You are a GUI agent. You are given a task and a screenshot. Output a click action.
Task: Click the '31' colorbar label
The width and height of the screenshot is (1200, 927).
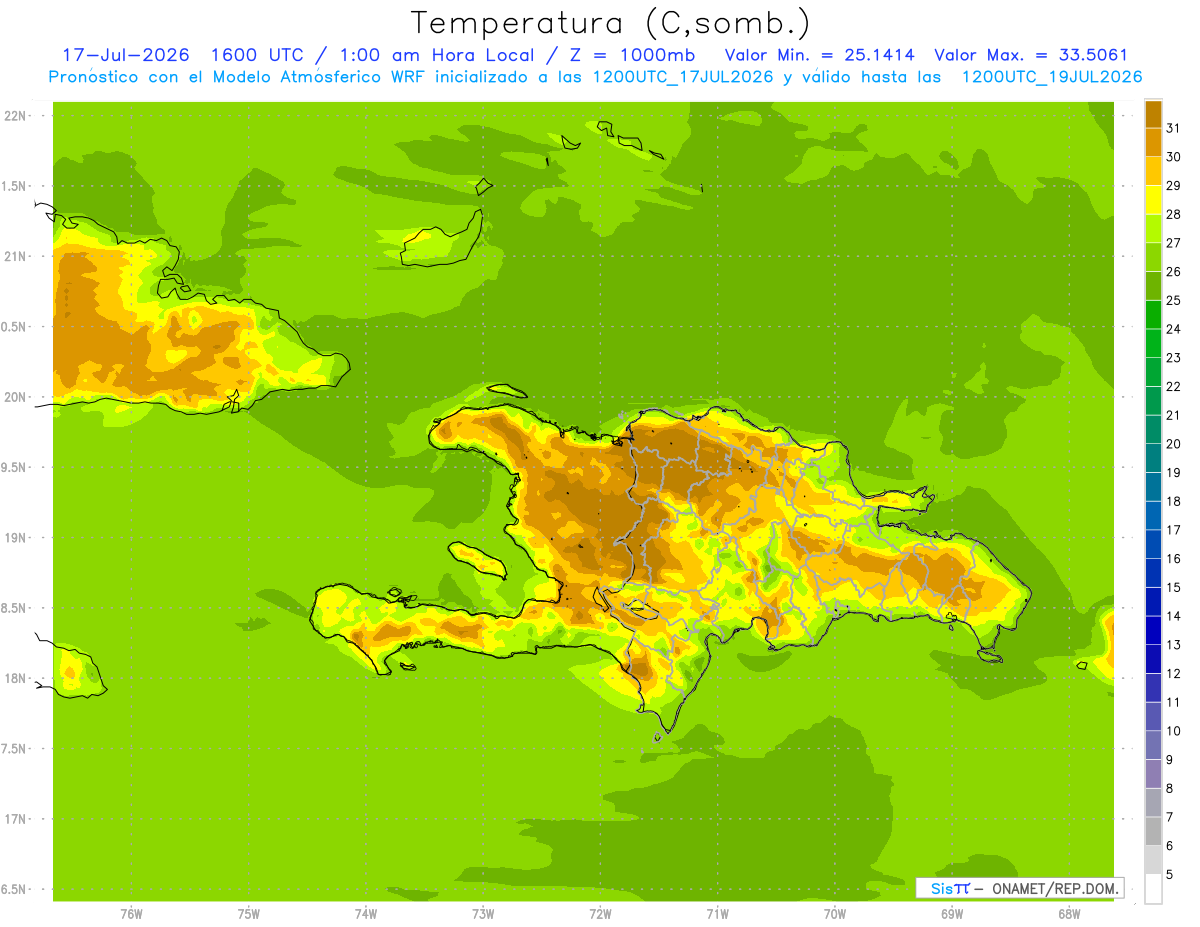pos(1174,128)
